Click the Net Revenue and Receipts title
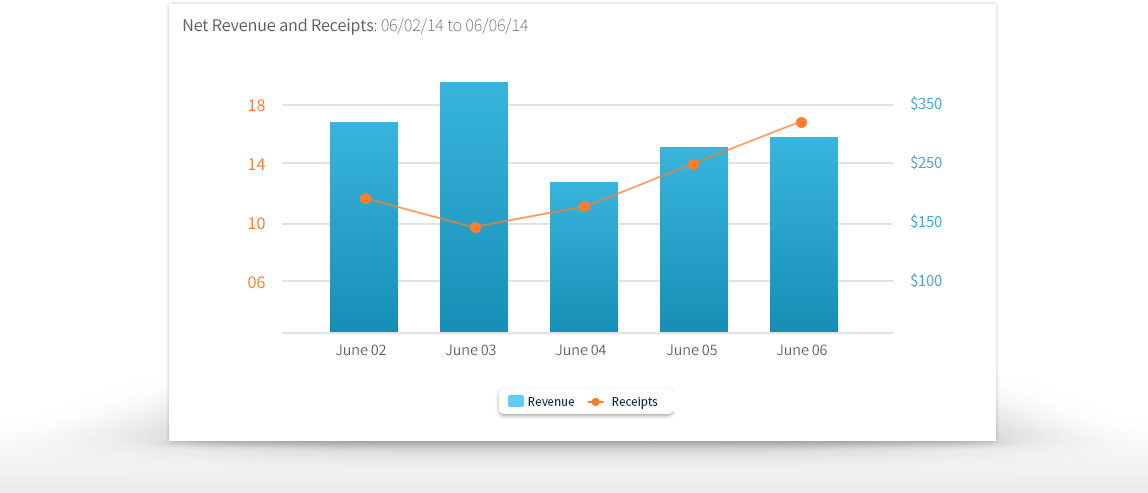This screenshot has width=1148, height=493. coord(277,26)
